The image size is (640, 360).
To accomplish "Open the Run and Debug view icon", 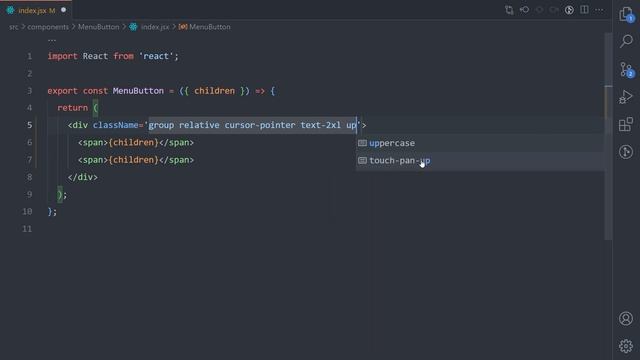I will [626, 97].
